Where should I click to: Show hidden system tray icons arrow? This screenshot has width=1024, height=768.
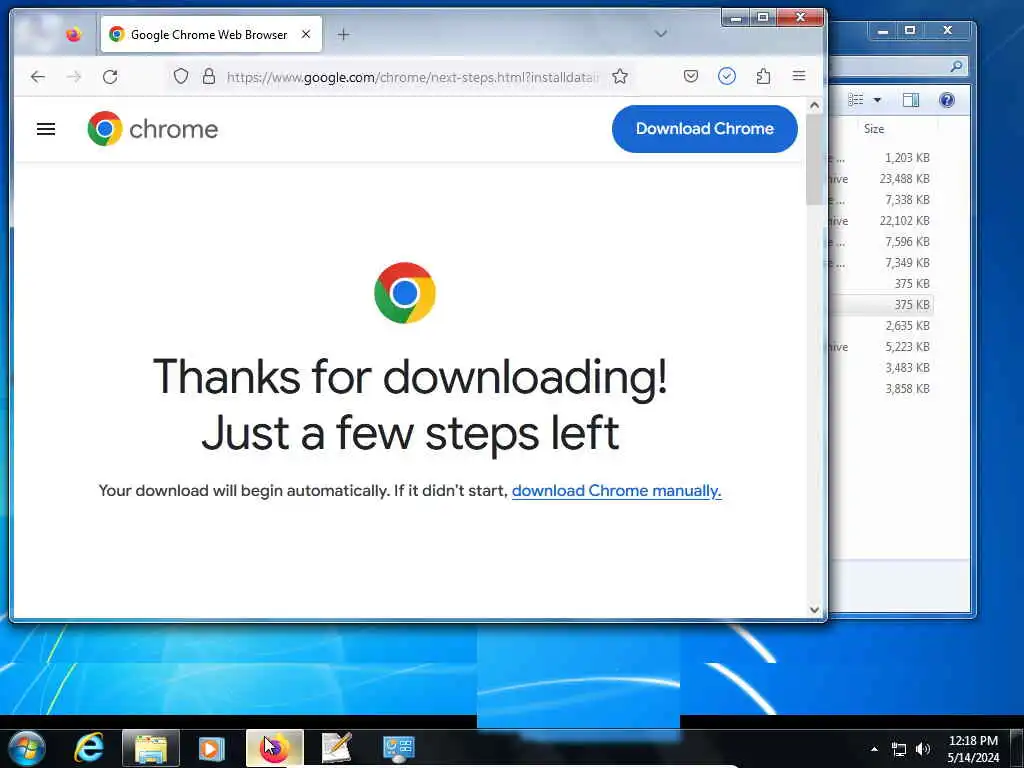874,749
